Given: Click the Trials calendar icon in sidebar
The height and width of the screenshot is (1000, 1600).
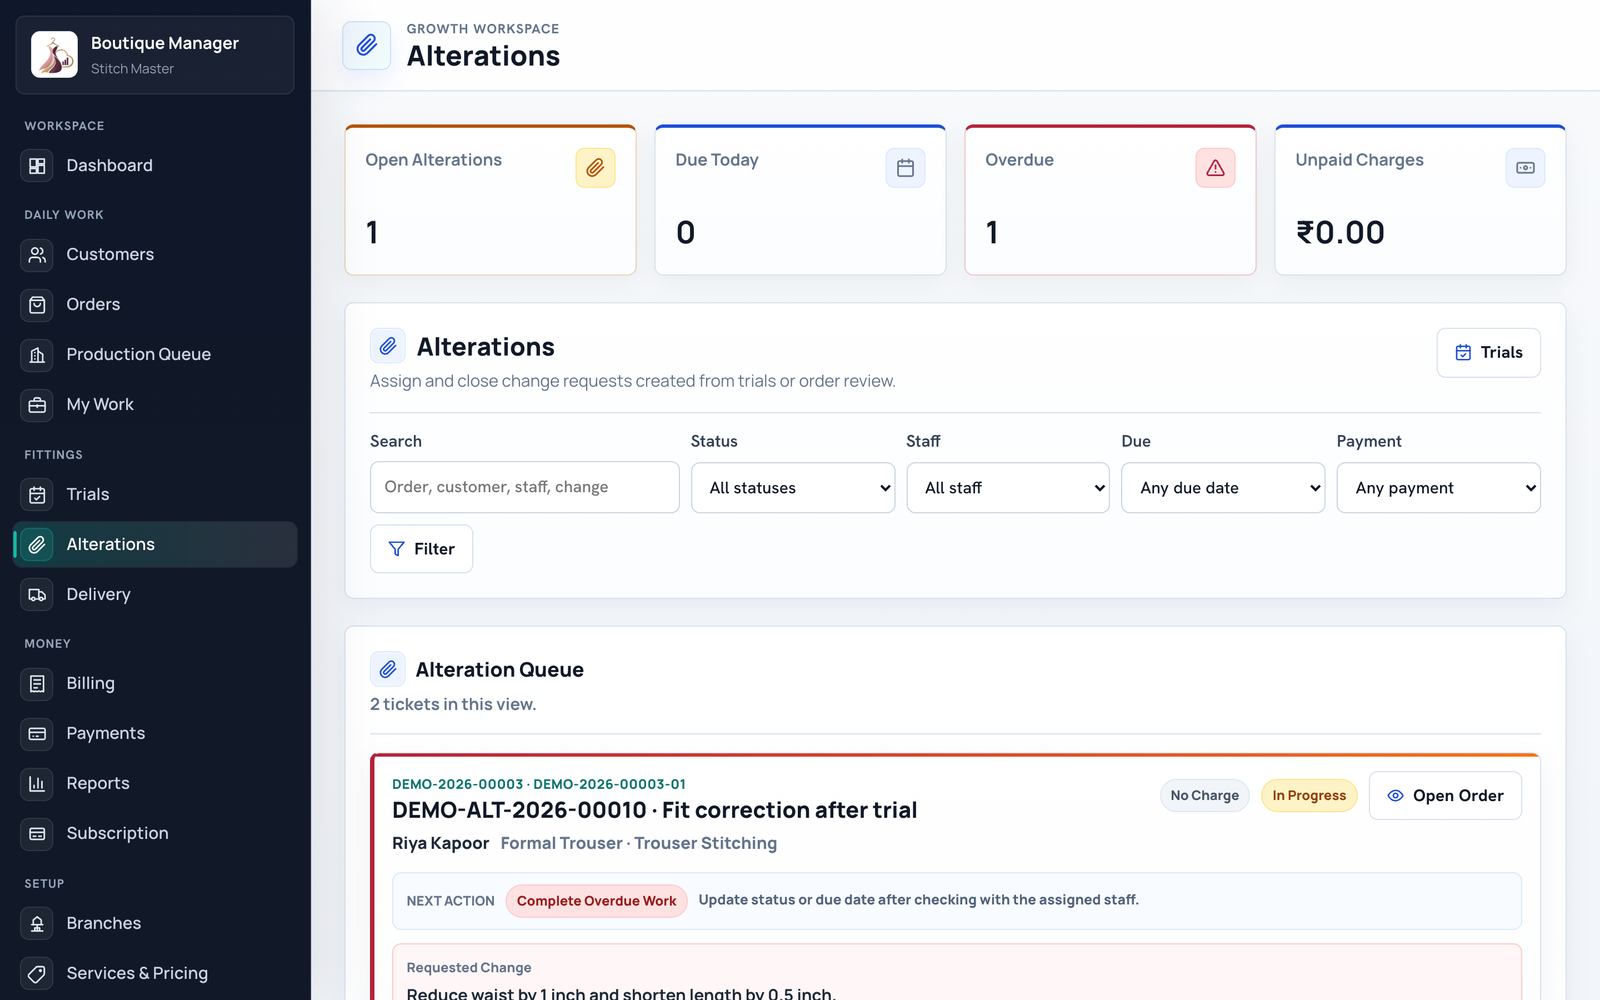Looking at the screenshot, I should (37, 495).
